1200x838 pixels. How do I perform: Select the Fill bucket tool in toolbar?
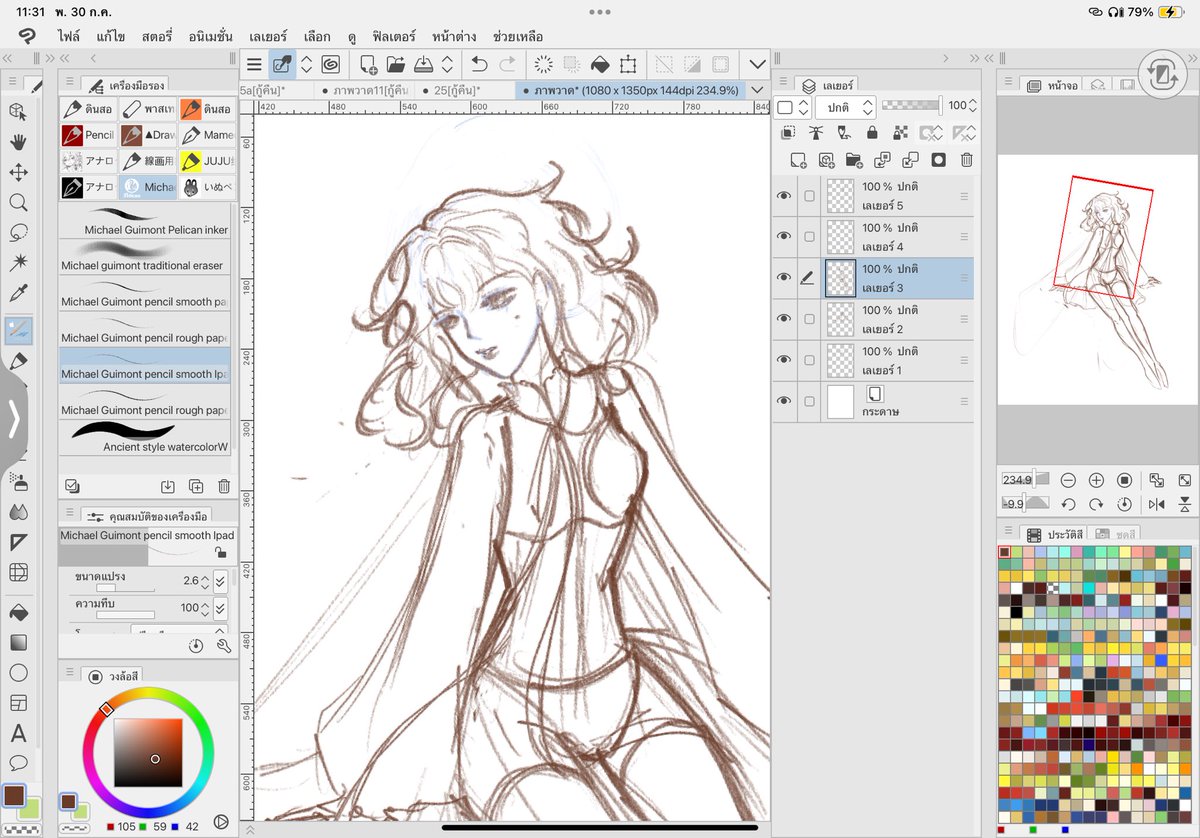coord(18,611)
